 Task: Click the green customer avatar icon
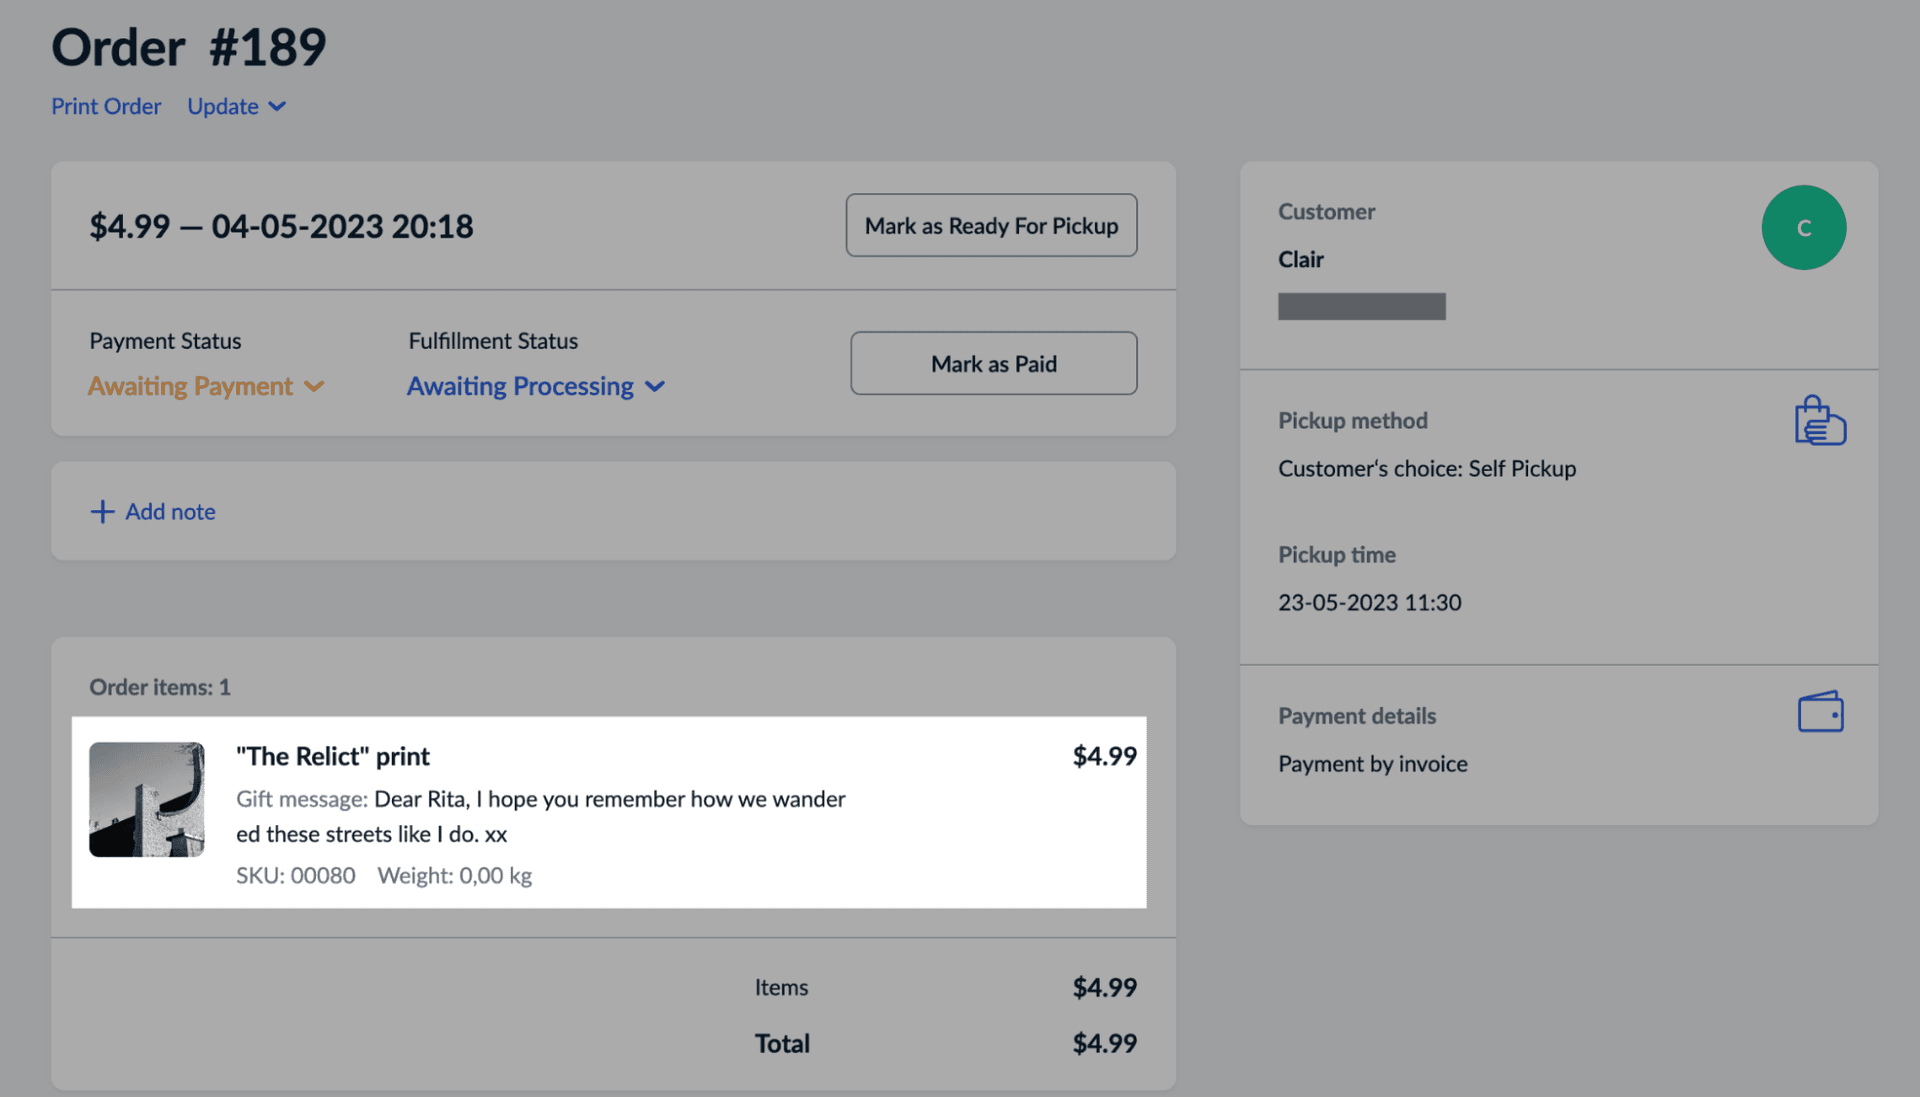[1803, 228]
